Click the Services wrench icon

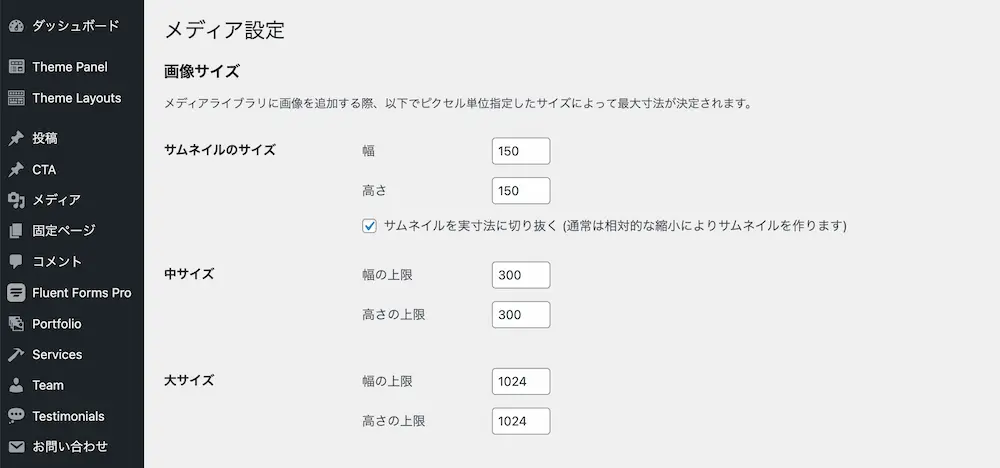click(15, 355)
